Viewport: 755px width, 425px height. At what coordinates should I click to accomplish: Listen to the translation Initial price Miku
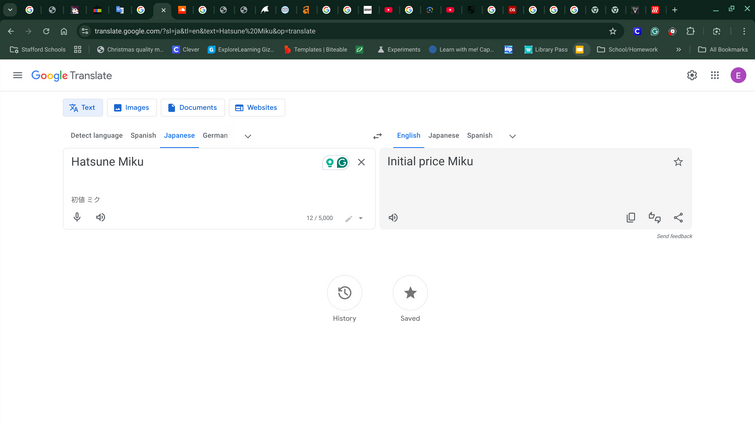tap(393, 218)
